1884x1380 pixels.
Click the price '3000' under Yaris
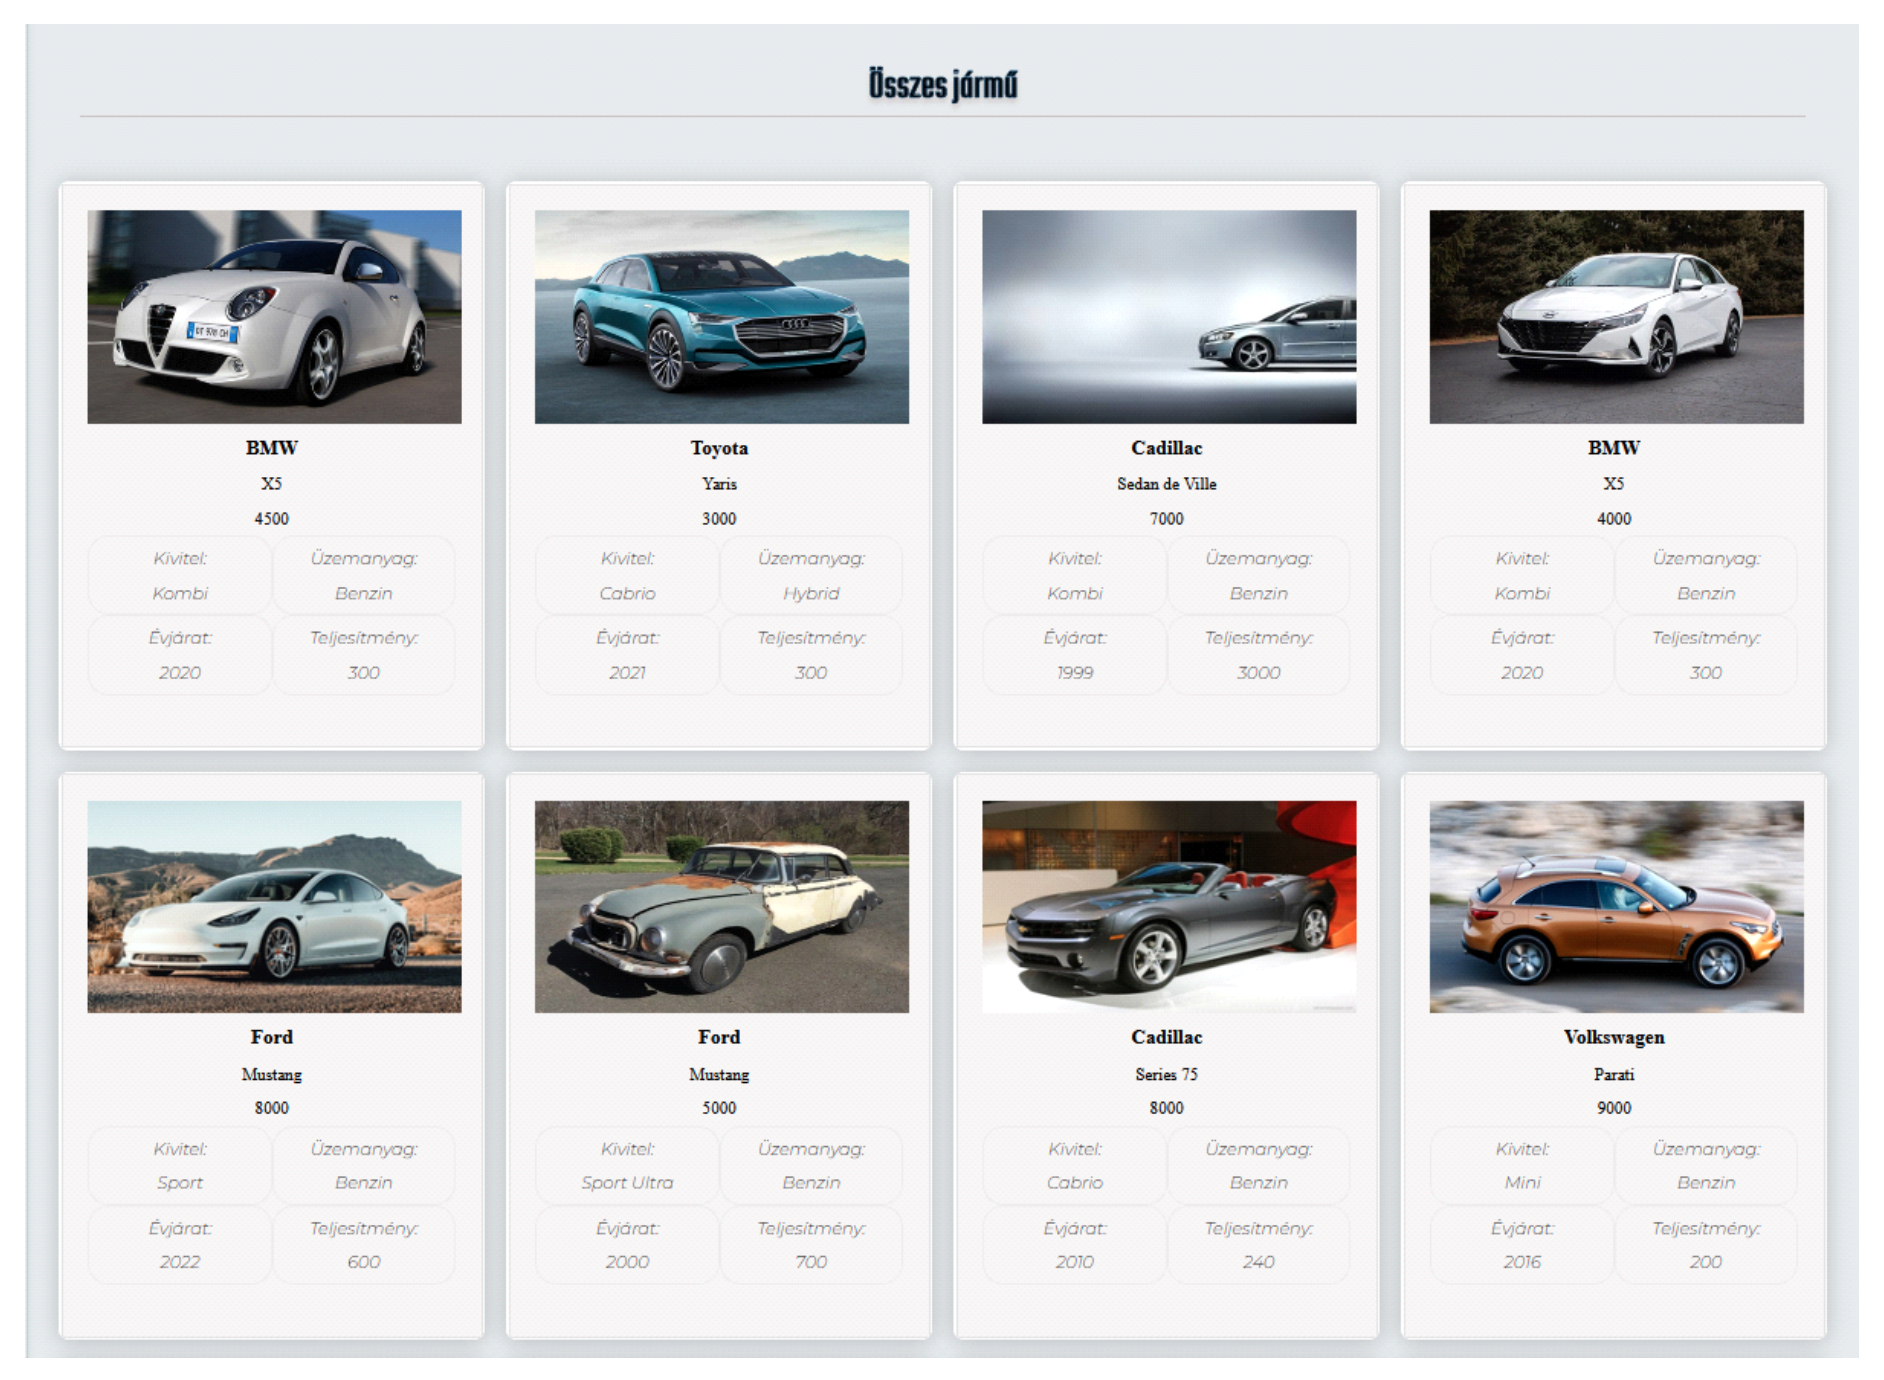click(x=719, y=519)
